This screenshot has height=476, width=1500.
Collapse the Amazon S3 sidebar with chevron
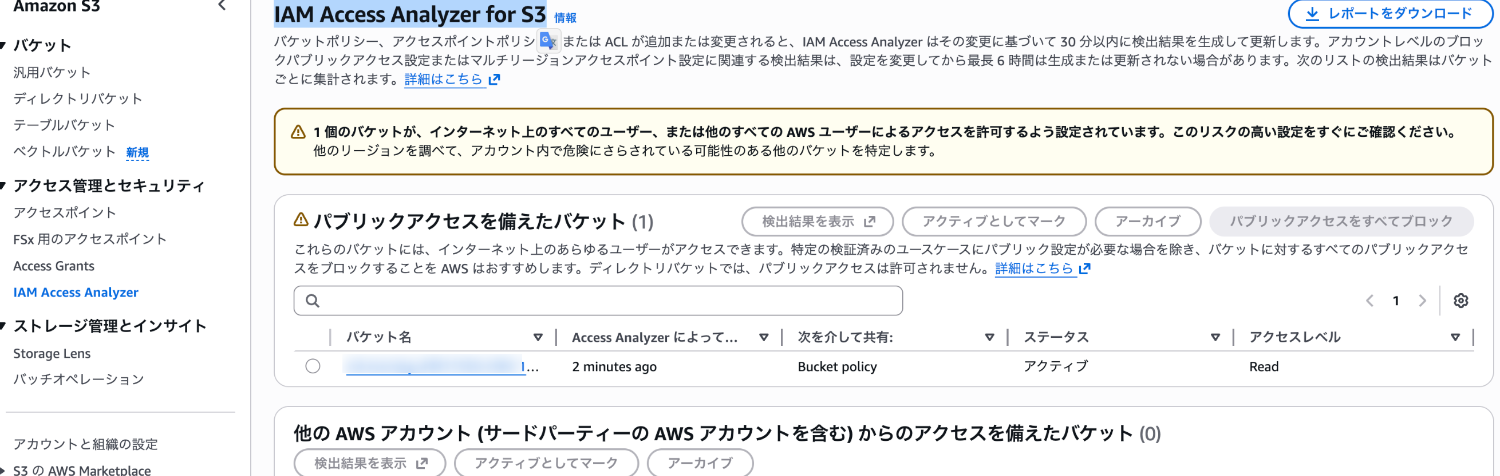click(x=221, y=6)
